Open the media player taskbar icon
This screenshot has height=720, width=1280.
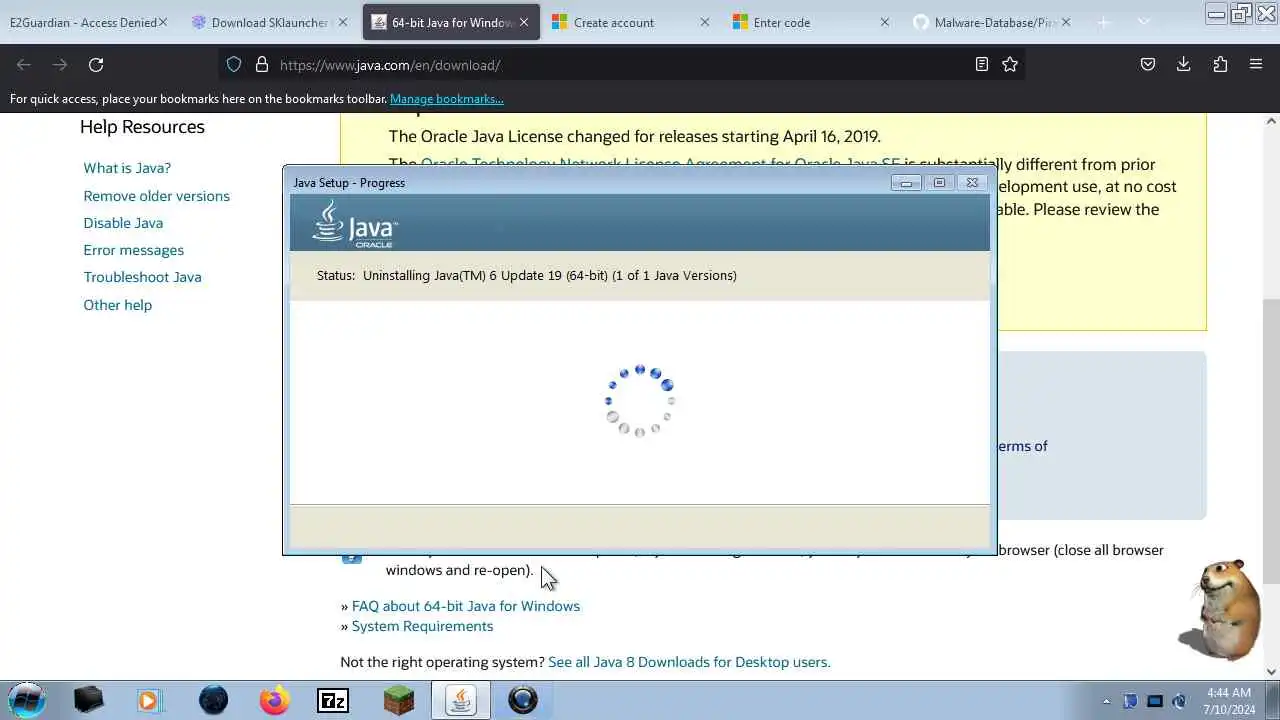(149, 700)
